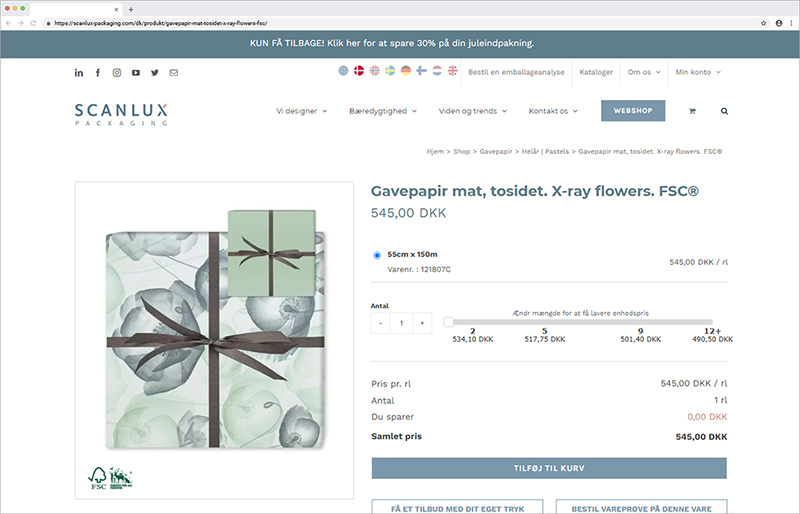Click the quantity discount slider handle
800x514 pixels.
point(448,322)
